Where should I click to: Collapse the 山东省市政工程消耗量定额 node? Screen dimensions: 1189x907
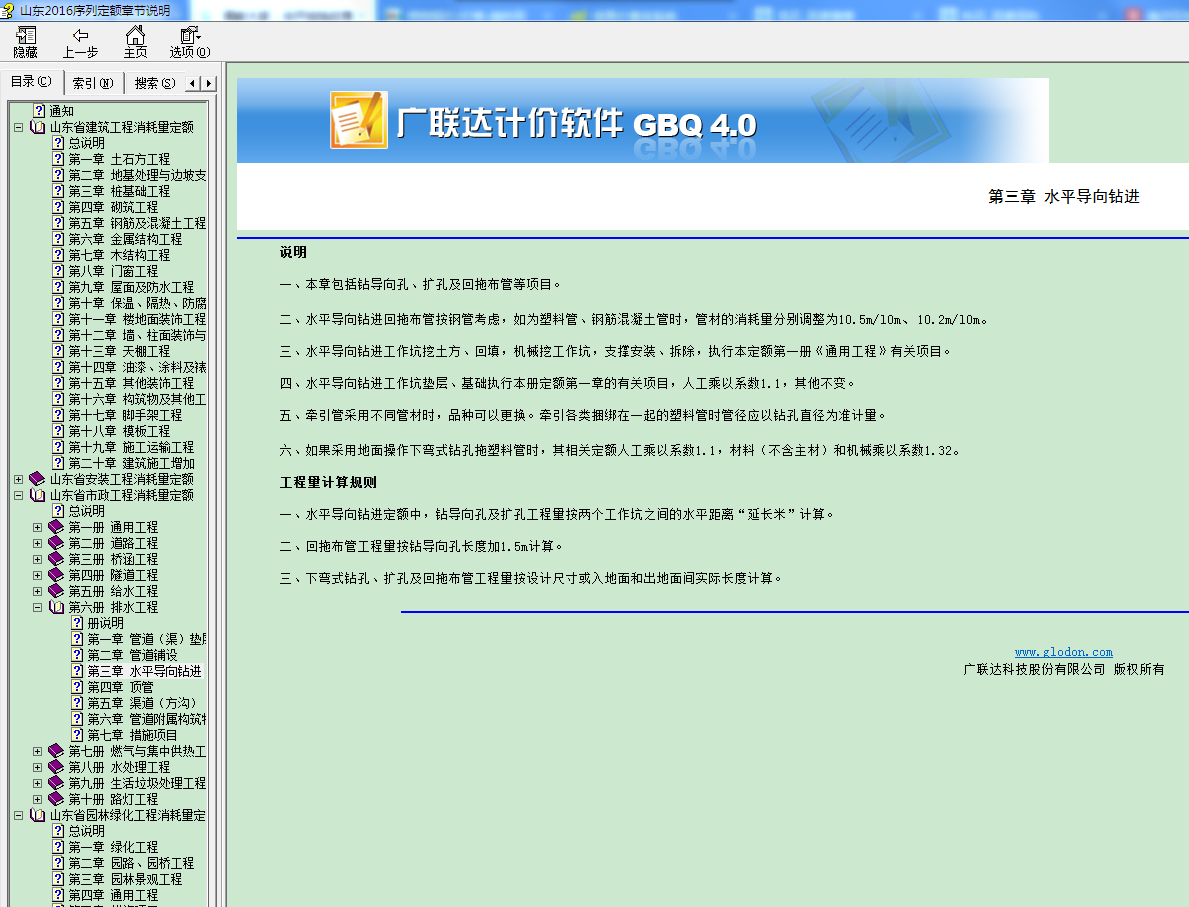[18, 495]
